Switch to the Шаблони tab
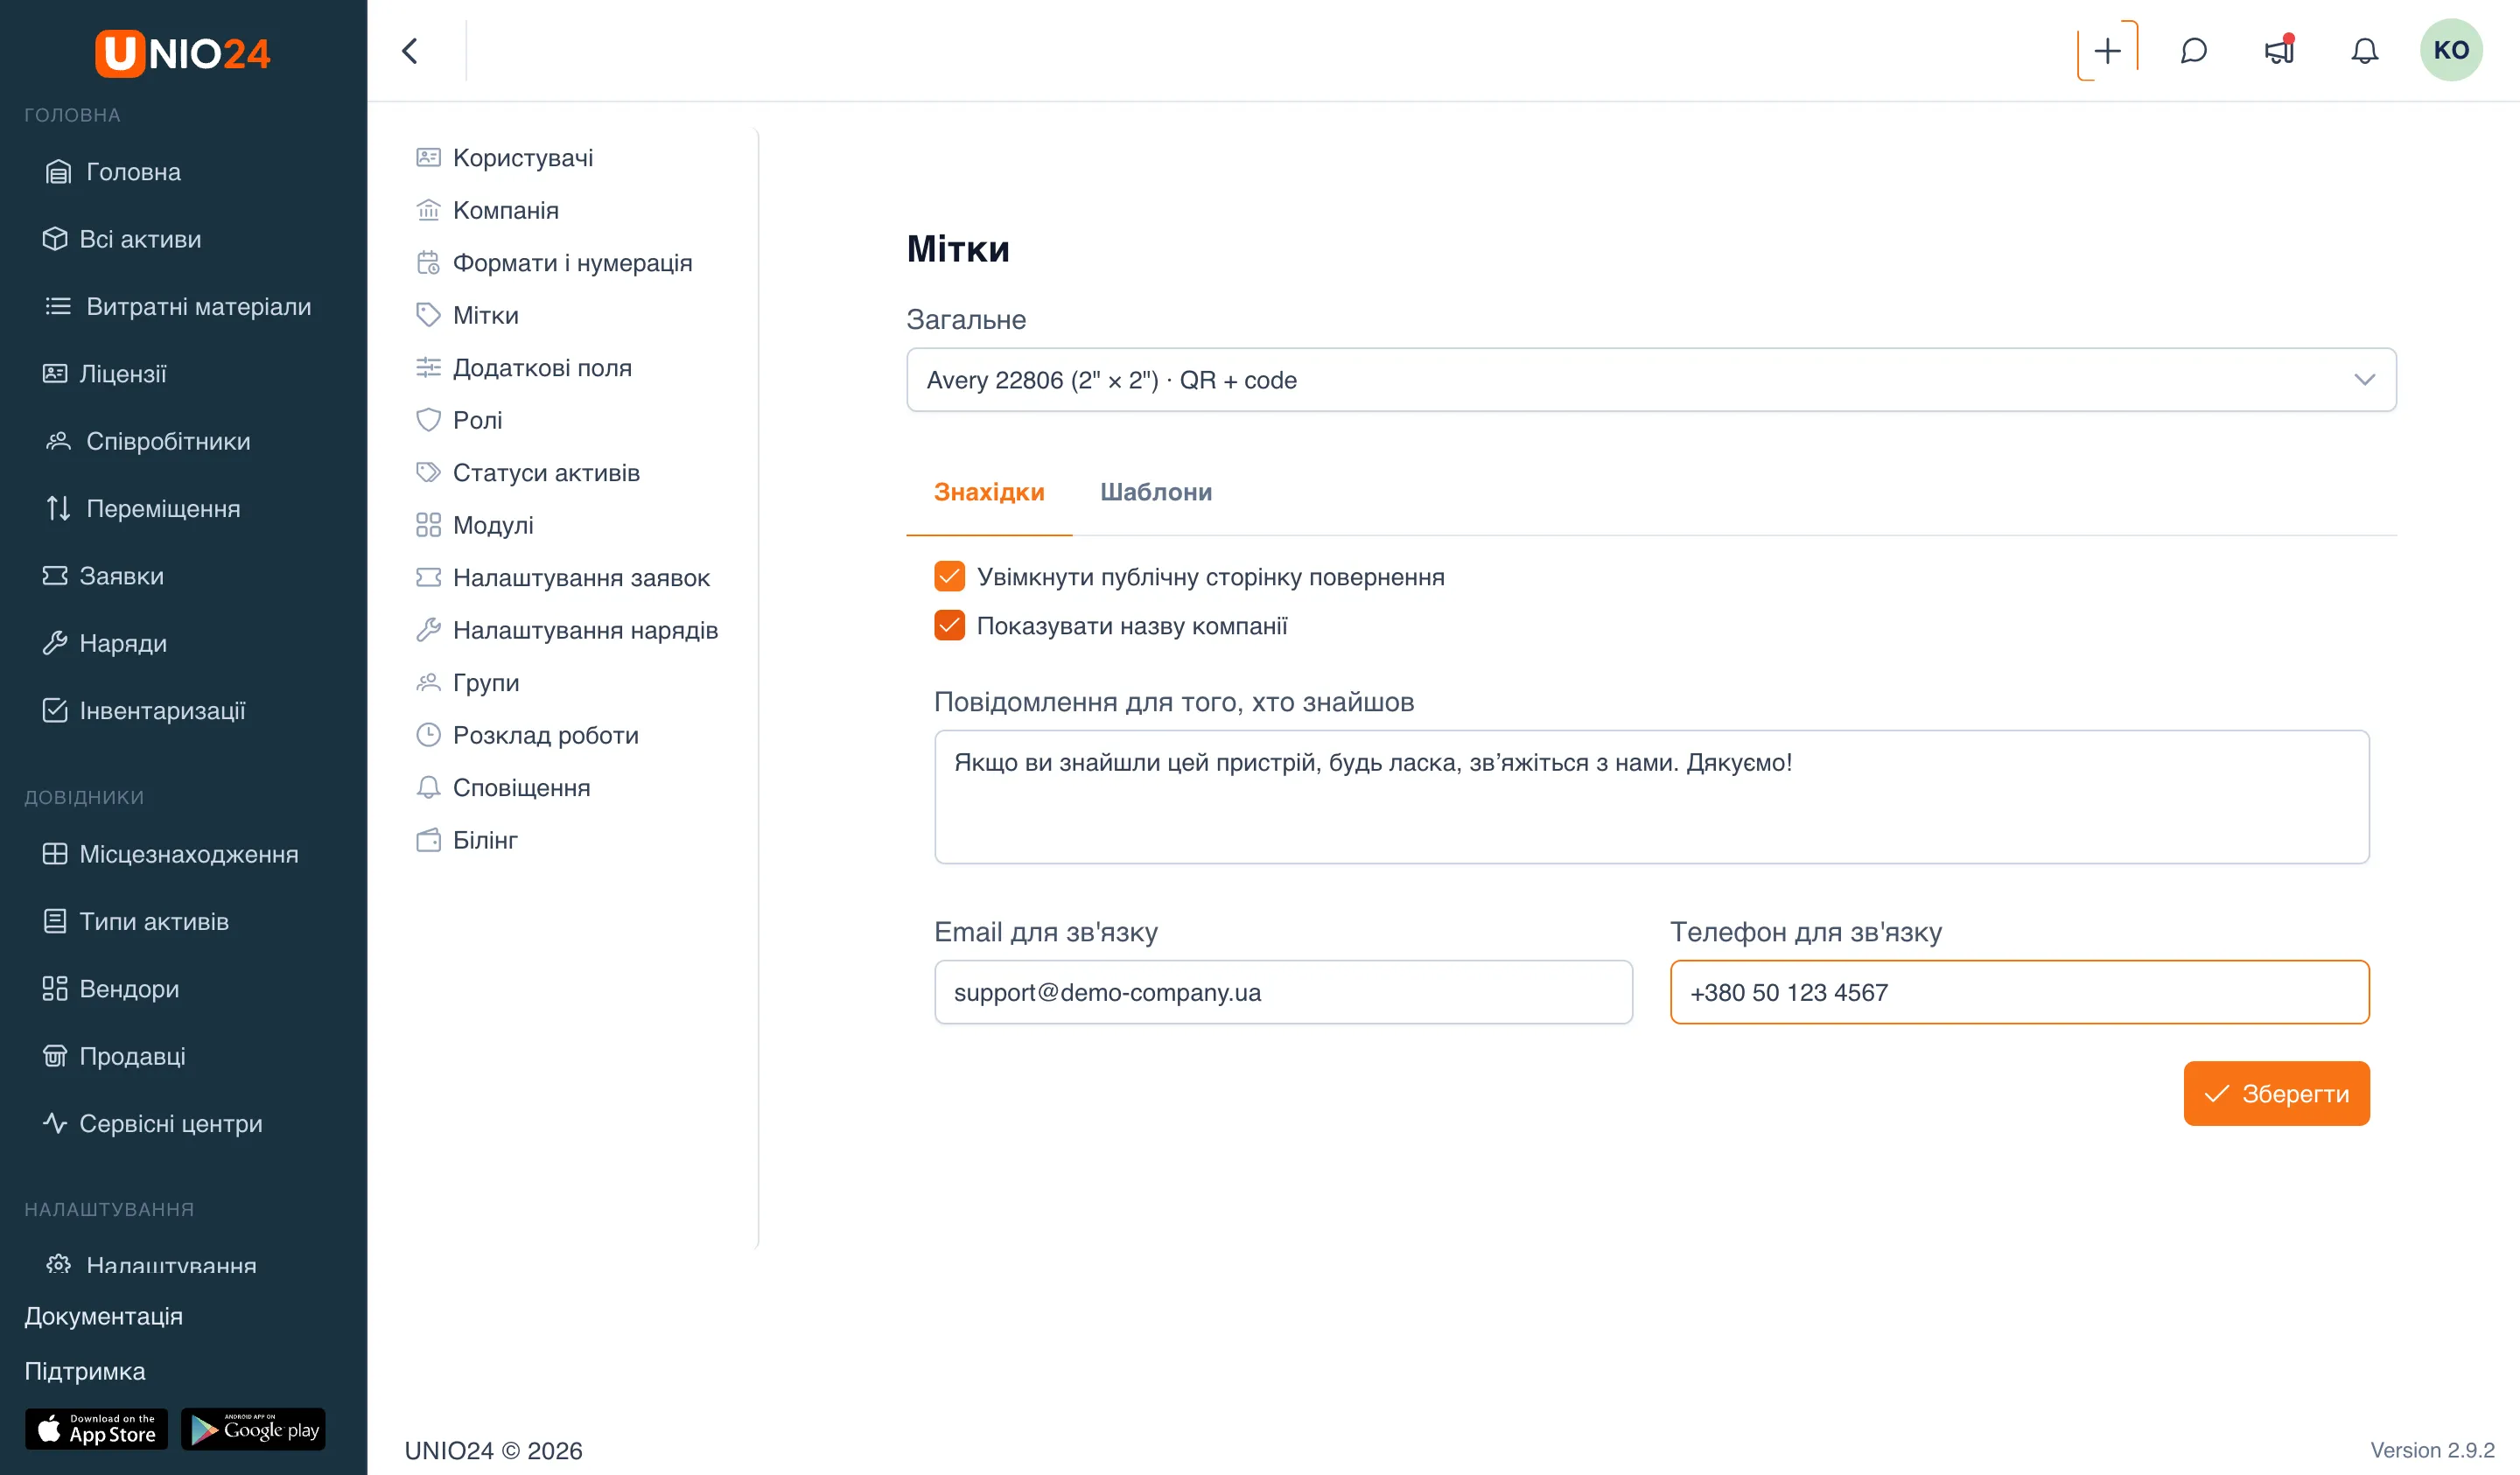The width and height of the screenshot is (2520, 1475). tap(1156, 492)
